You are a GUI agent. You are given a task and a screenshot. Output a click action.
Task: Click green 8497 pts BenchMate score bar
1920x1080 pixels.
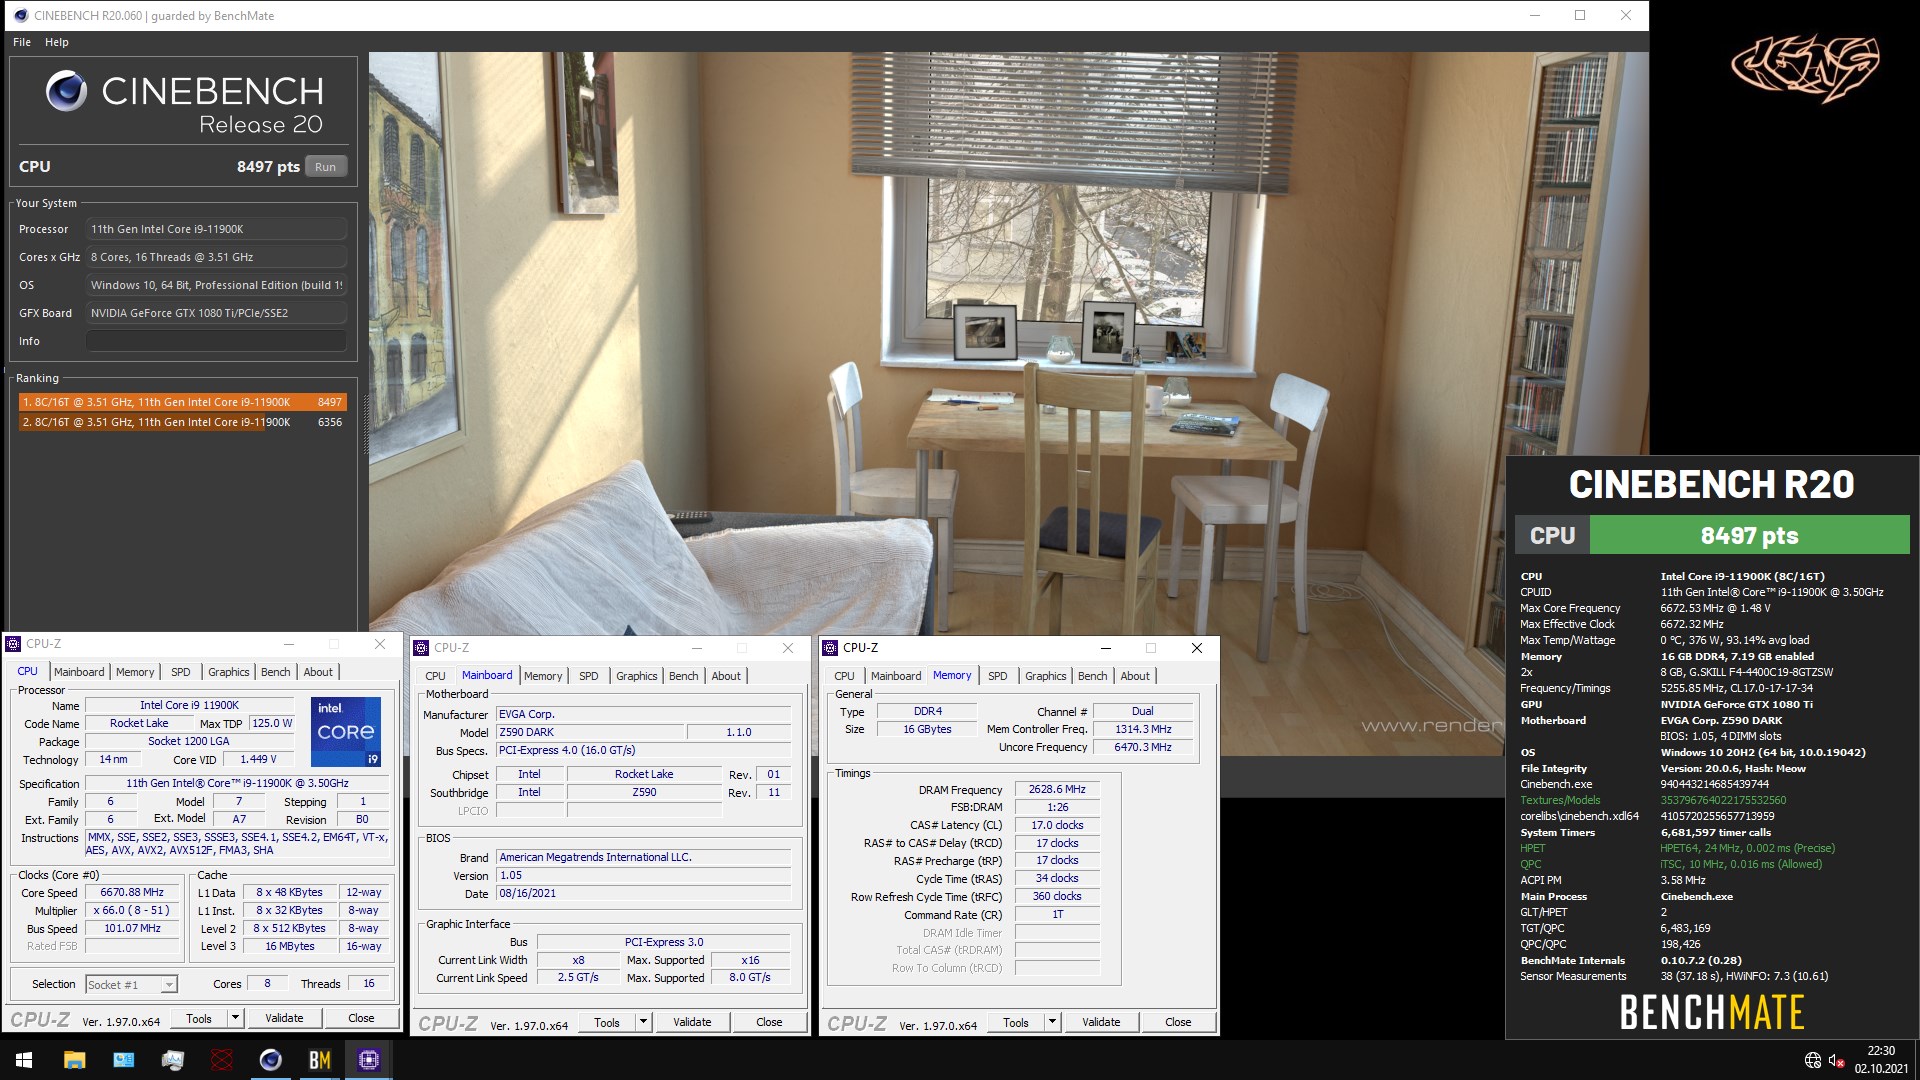[x=1749, y=535]
